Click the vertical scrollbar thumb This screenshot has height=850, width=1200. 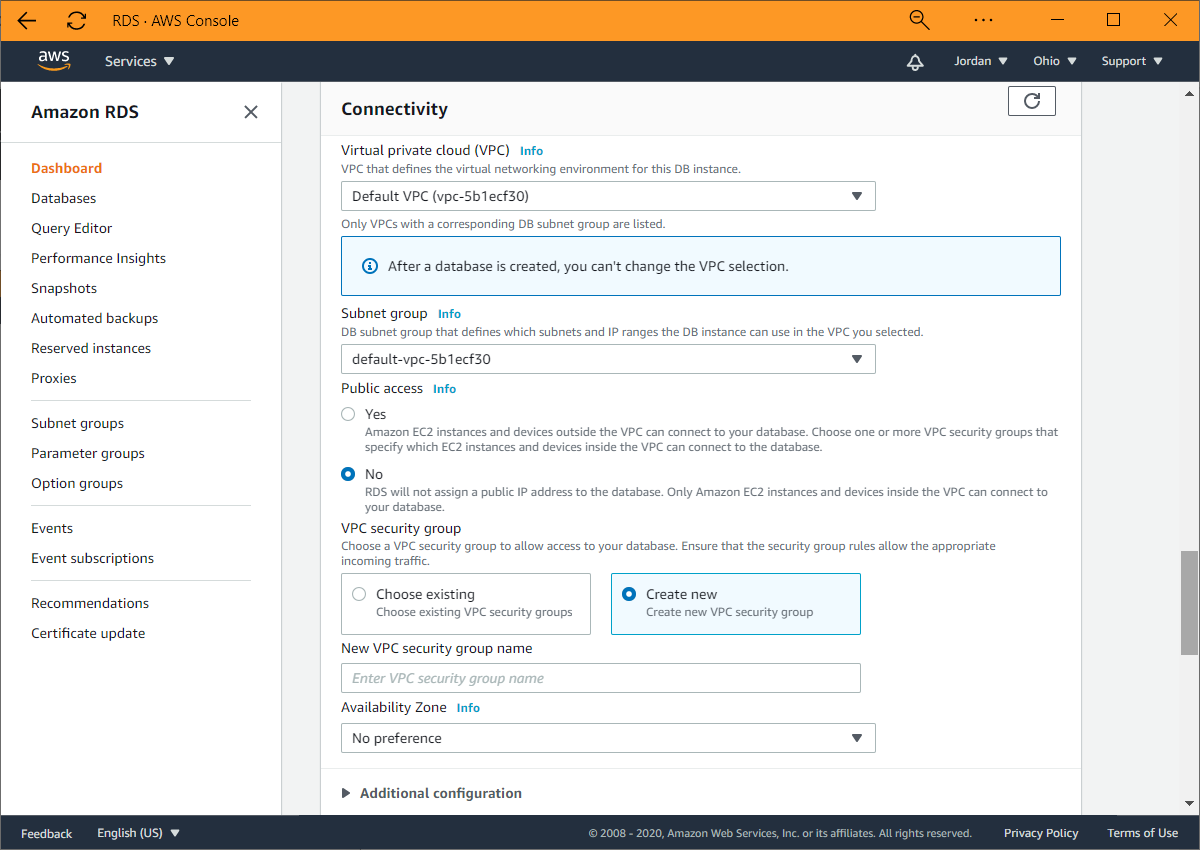pyautogui.click(x=1189, y=602)
